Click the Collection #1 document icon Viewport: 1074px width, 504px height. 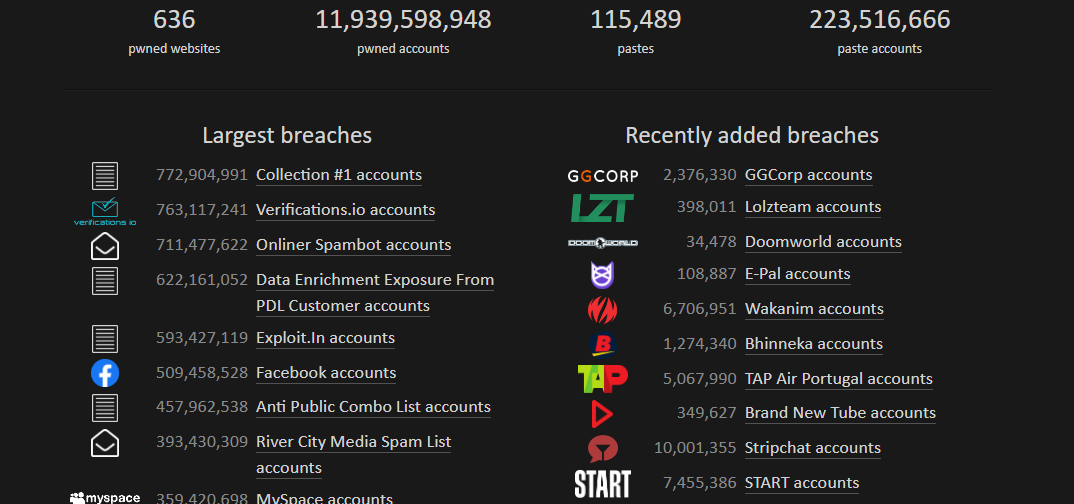pos(105,176)
